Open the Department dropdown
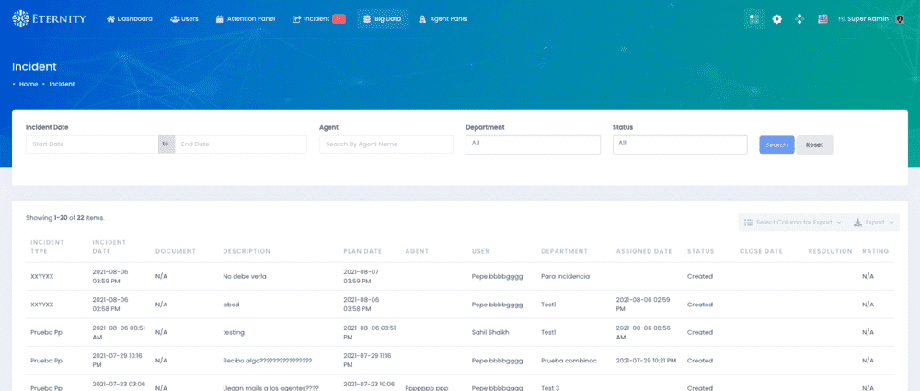This screenshot has height=391, width=920. 533,145
